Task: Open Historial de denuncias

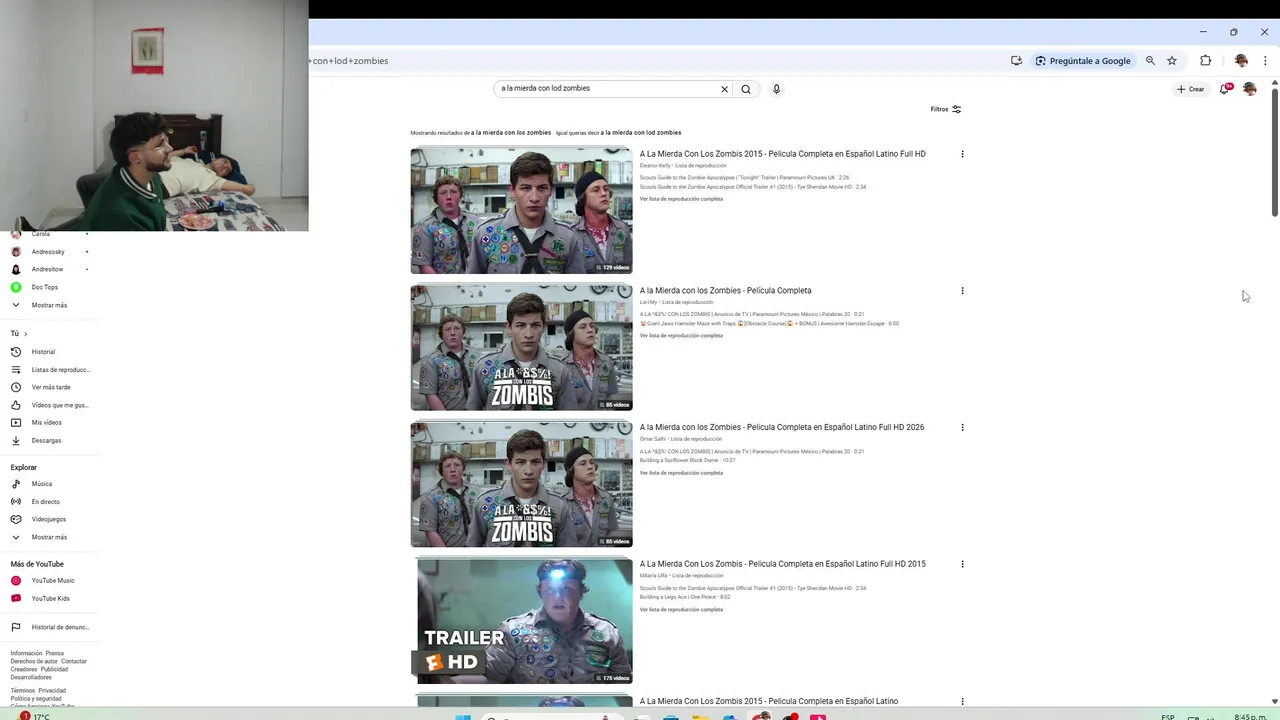Action: point(50,627)
